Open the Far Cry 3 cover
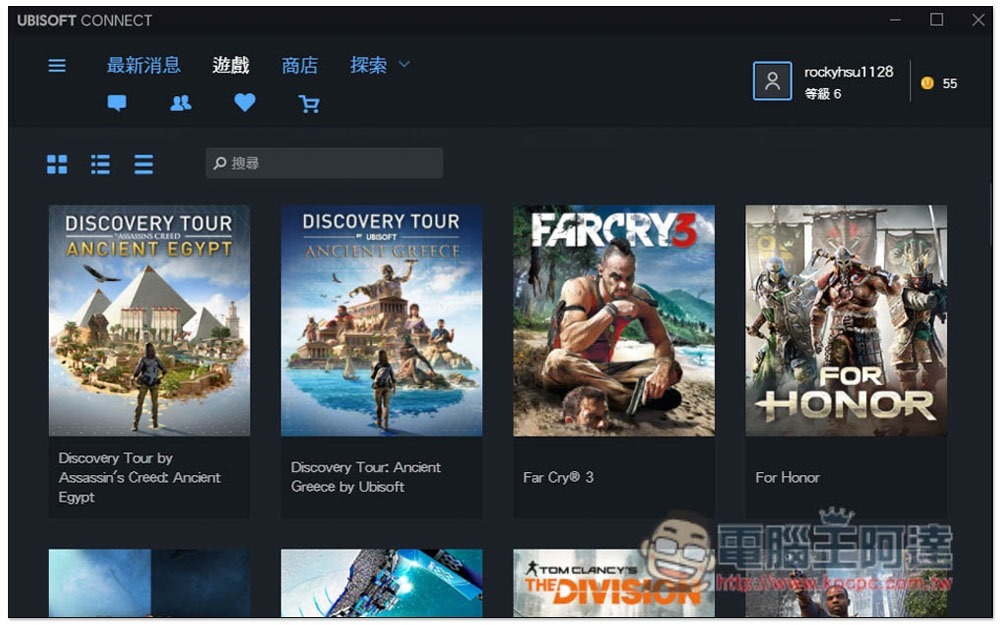Image resolution: width=1000 pixels, height=625 pixels. pyautogui.click(x=614, y=320)
